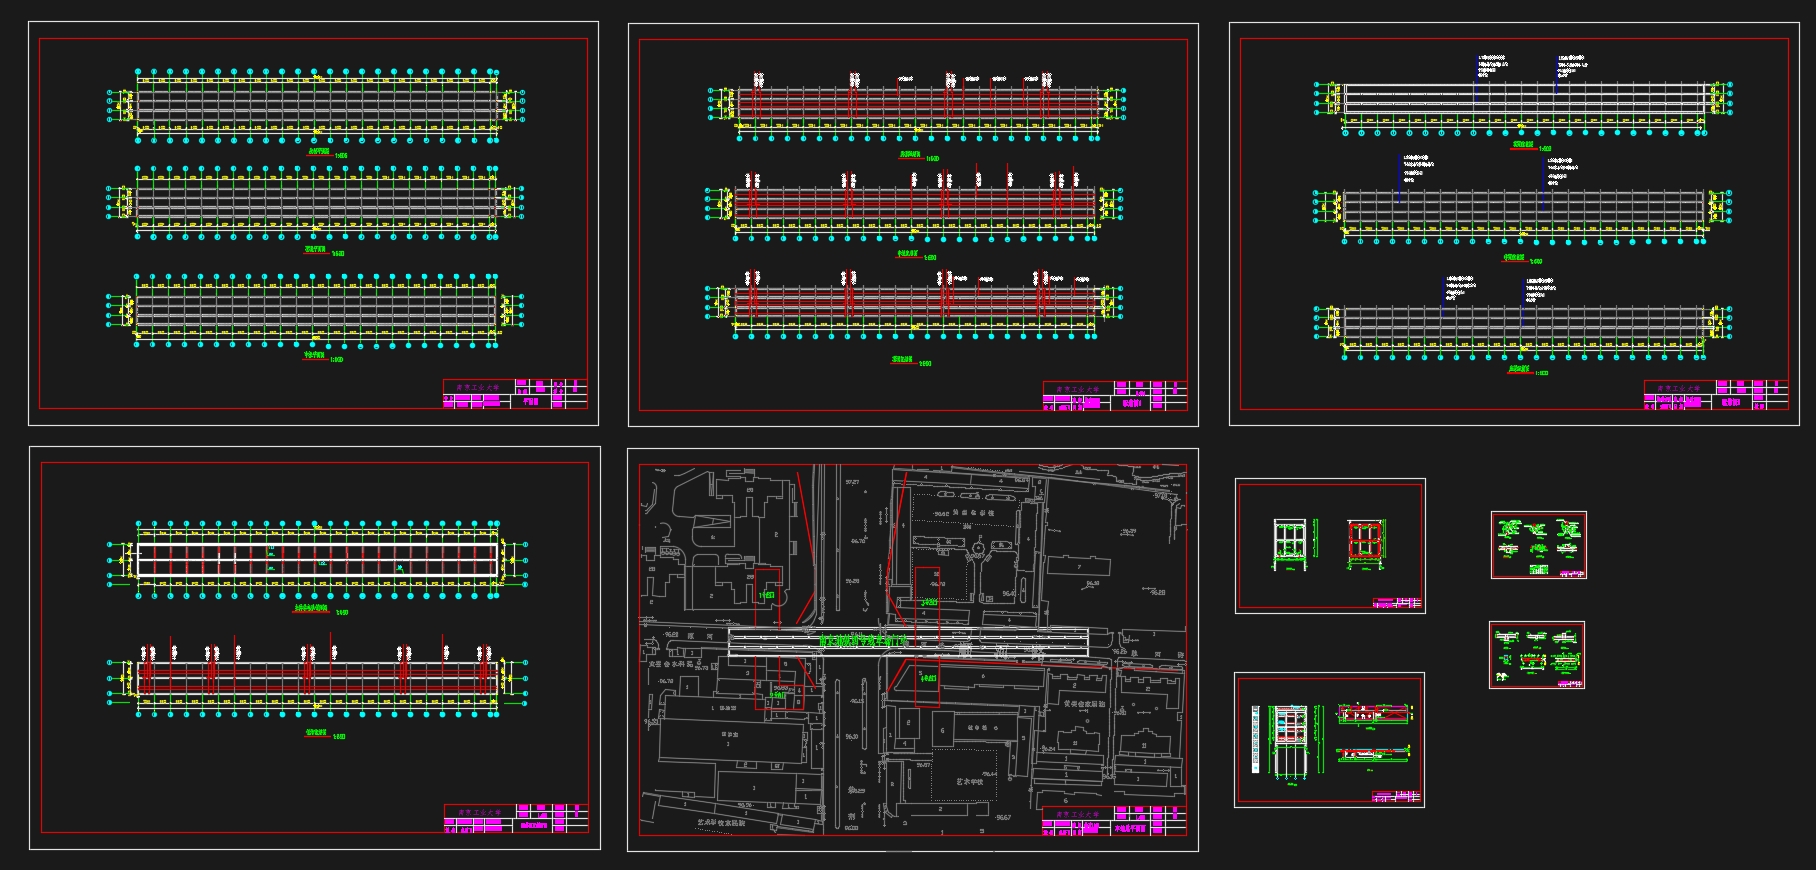The width and height of the screenshot is (1816, 870).
Task: Select the red outline around green label 1 on site plan
Action: 767,599
